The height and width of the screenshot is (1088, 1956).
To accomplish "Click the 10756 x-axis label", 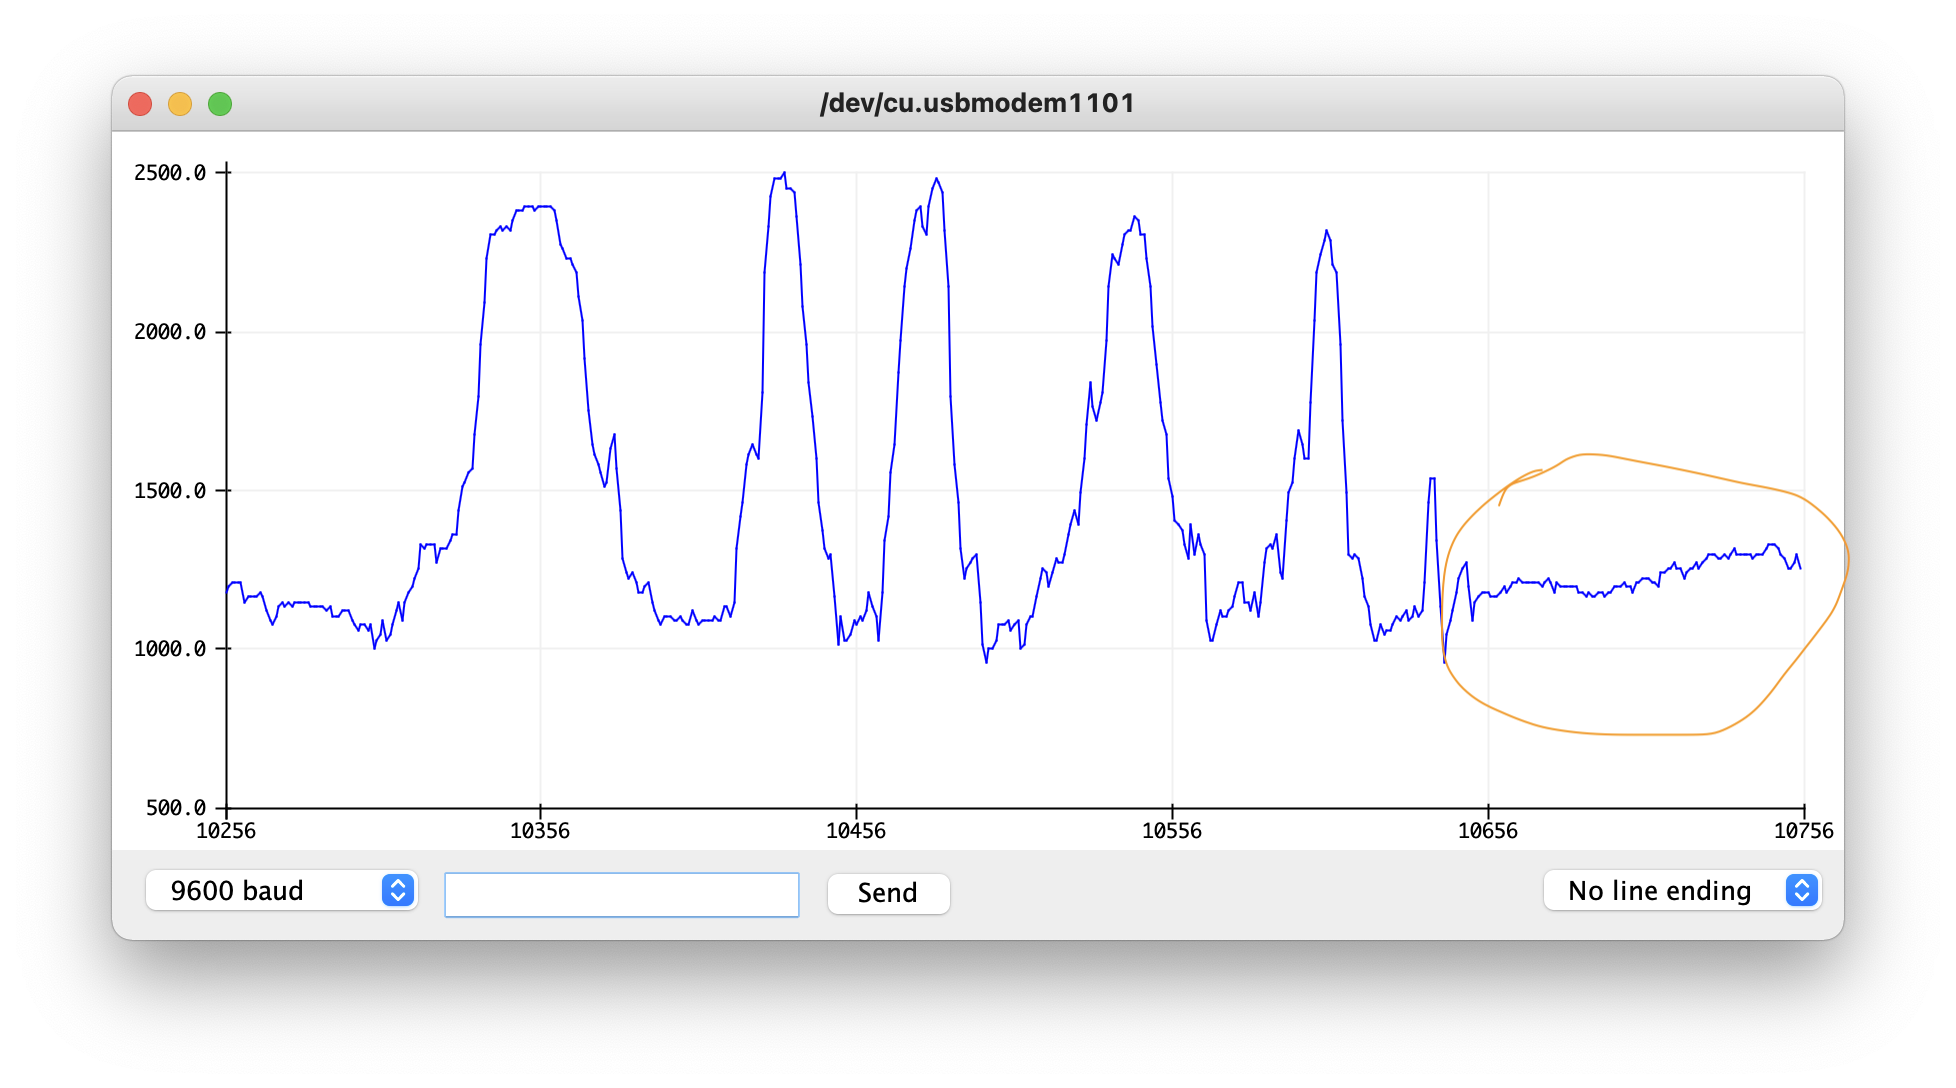I will point(1806,830).
